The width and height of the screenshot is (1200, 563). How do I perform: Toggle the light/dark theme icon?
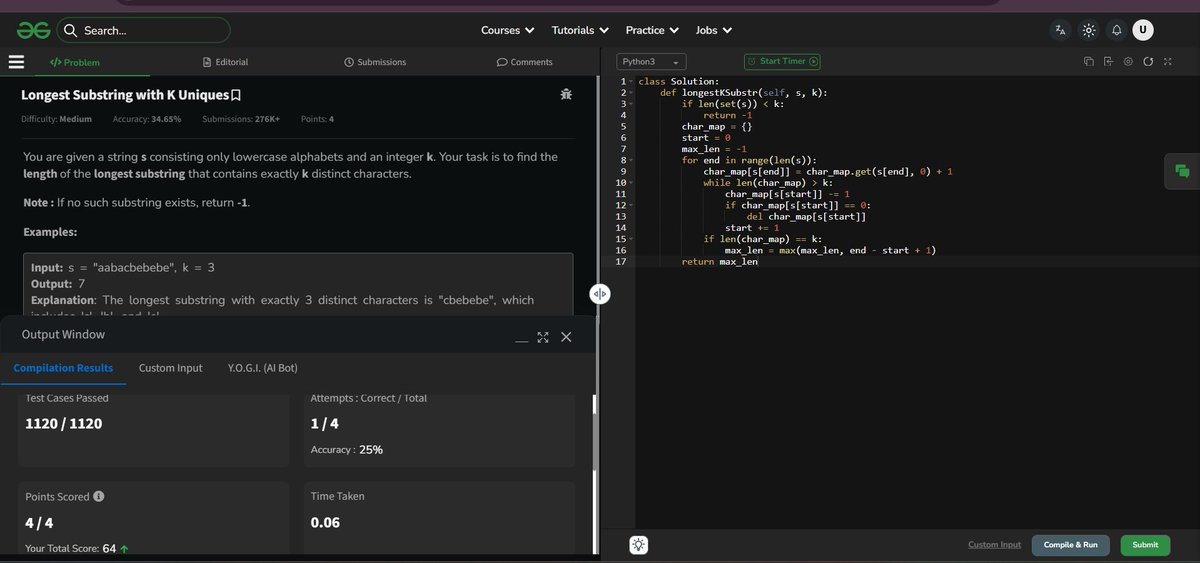tap(1088, 30)
